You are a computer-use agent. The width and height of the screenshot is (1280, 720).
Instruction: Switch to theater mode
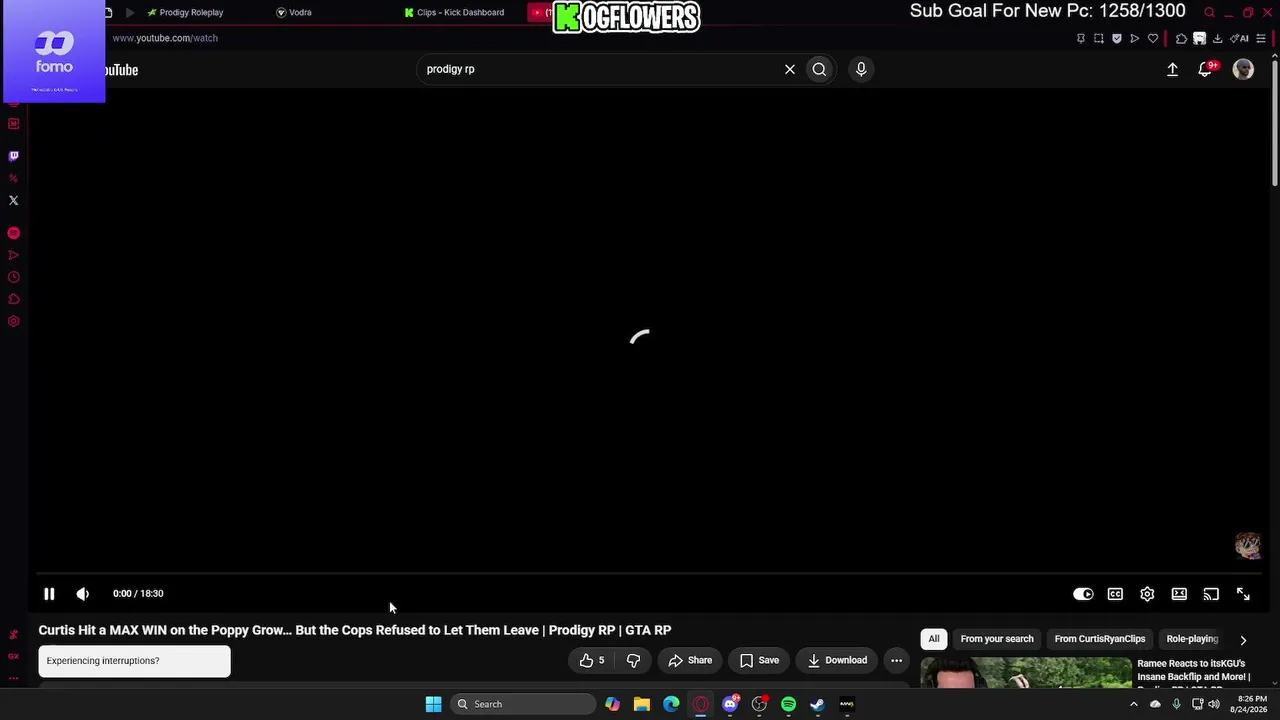pyautogui.click(x=1179, y=594)
